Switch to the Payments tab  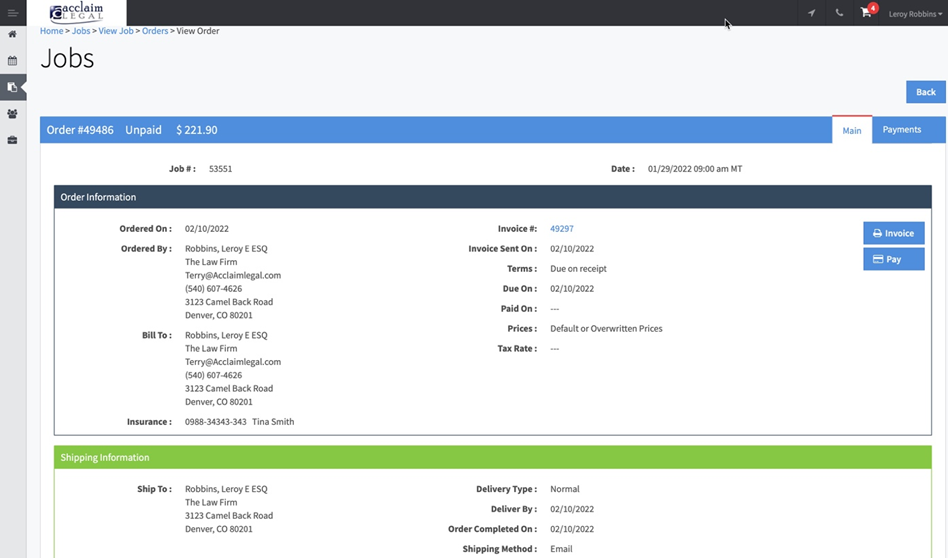[x=902, y=129]
